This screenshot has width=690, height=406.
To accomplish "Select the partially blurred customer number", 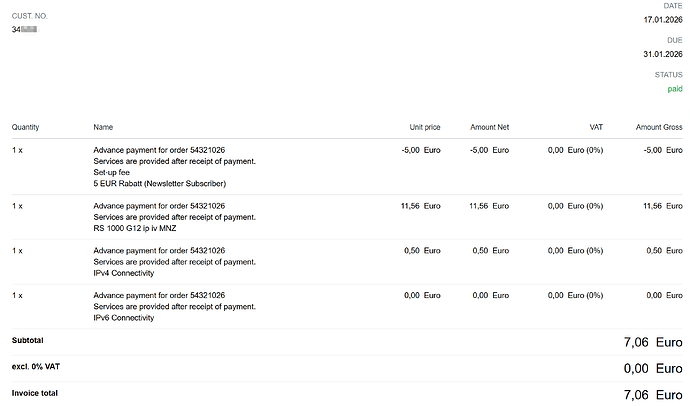I will (25, 29).
